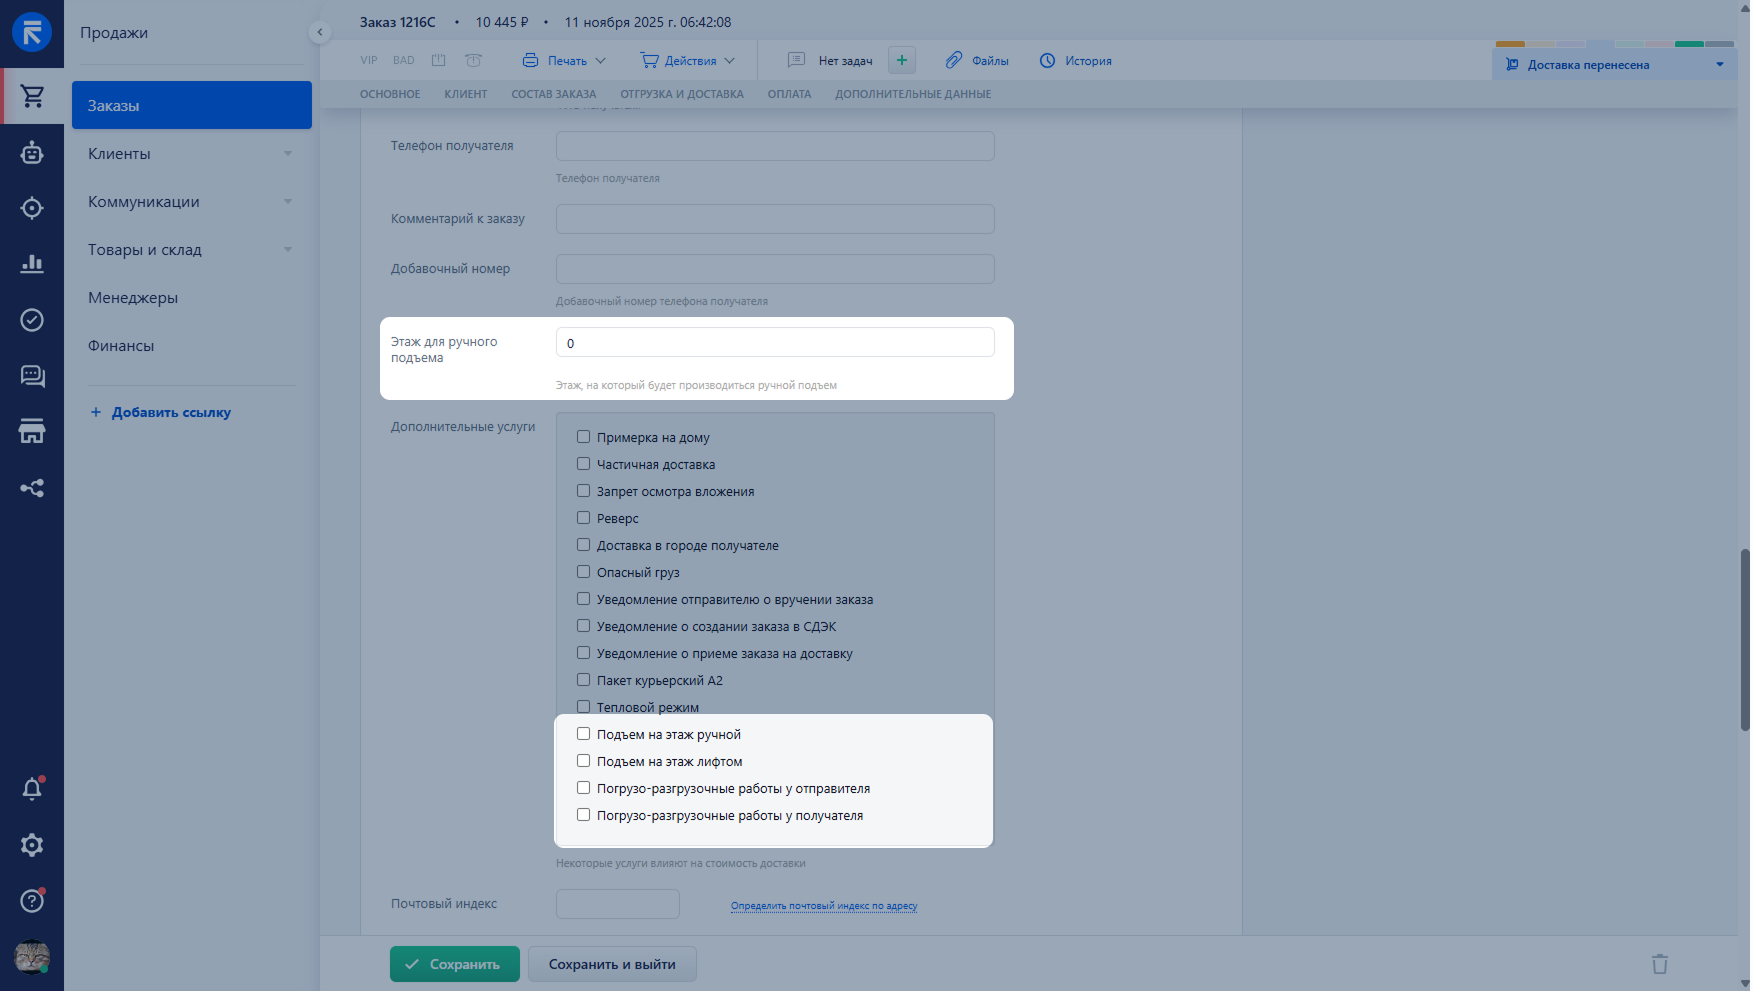Click the notifications bell icon
The width and height of the screenshot is (1753, 991).
pos(32,789)
